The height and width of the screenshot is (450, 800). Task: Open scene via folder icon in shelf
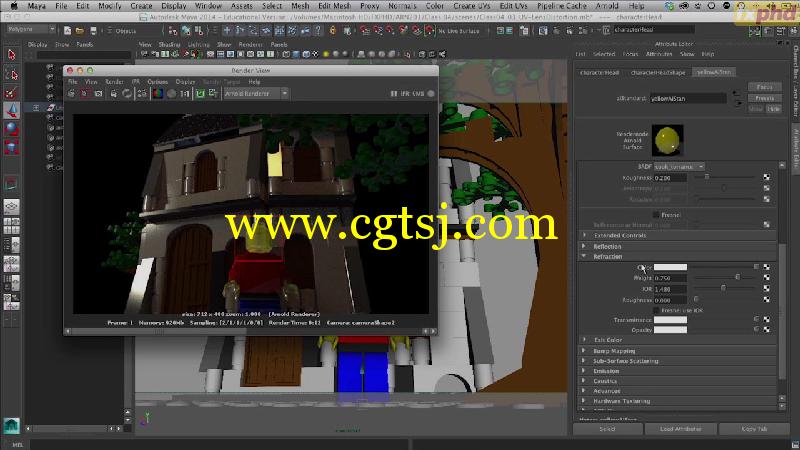(x=80, y=31)
